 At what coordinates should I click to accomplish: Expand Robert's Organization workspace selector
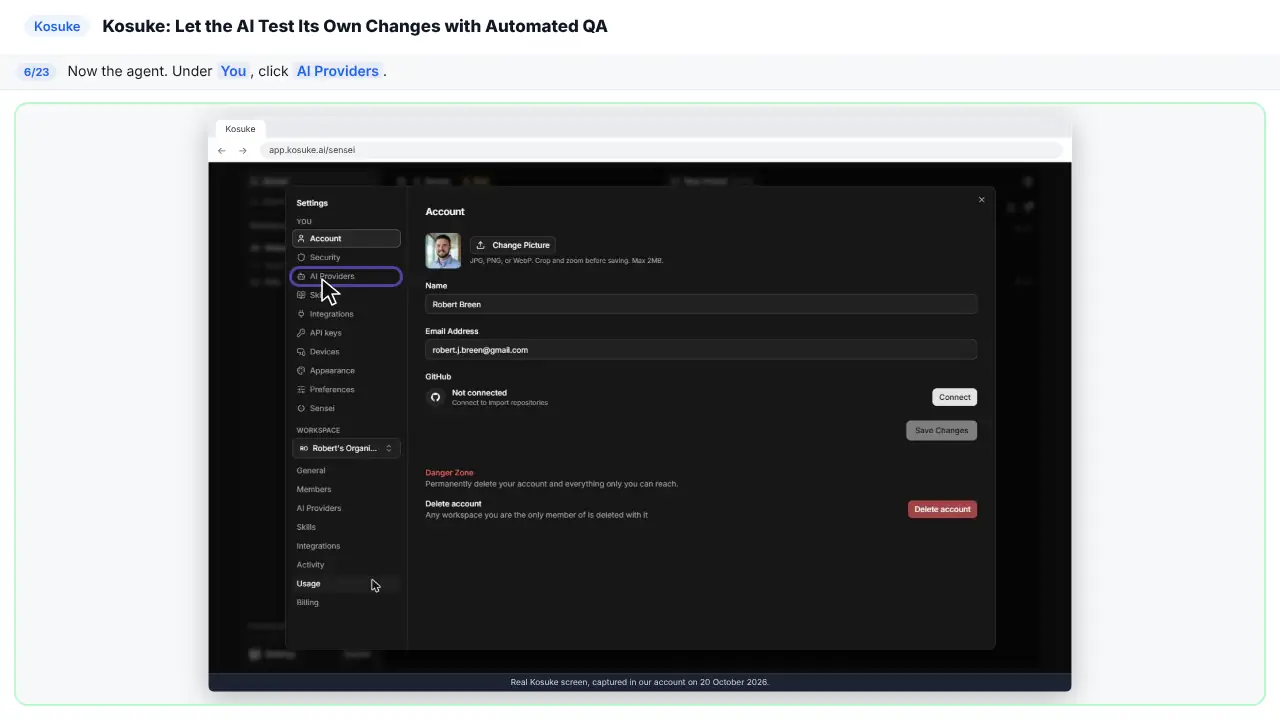pyautogui.click(x=346, y=448)
